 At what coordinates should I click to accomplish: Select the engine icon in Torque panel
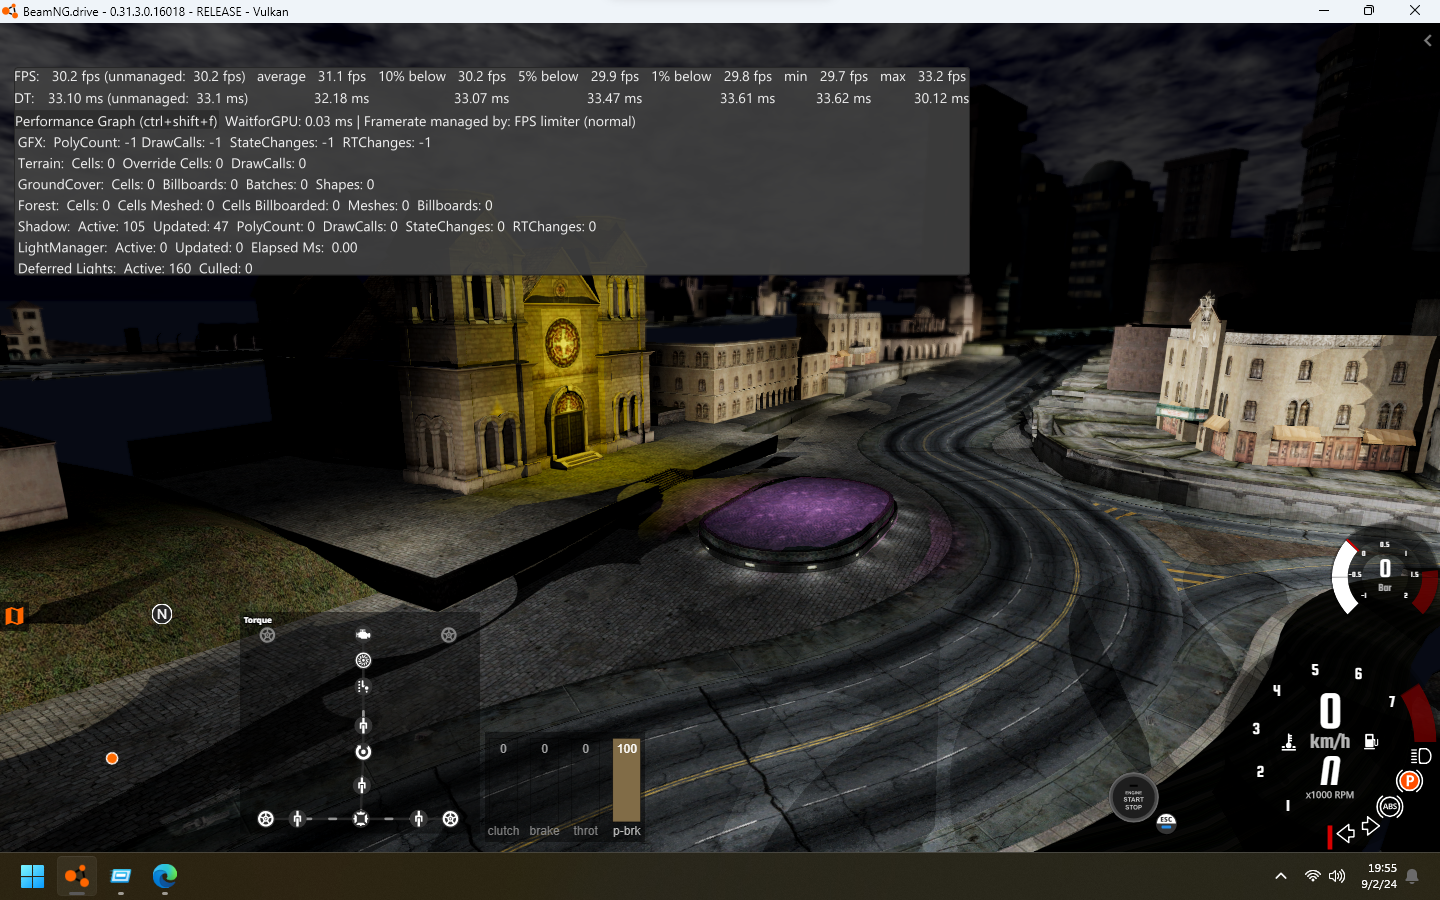[363, 634]
